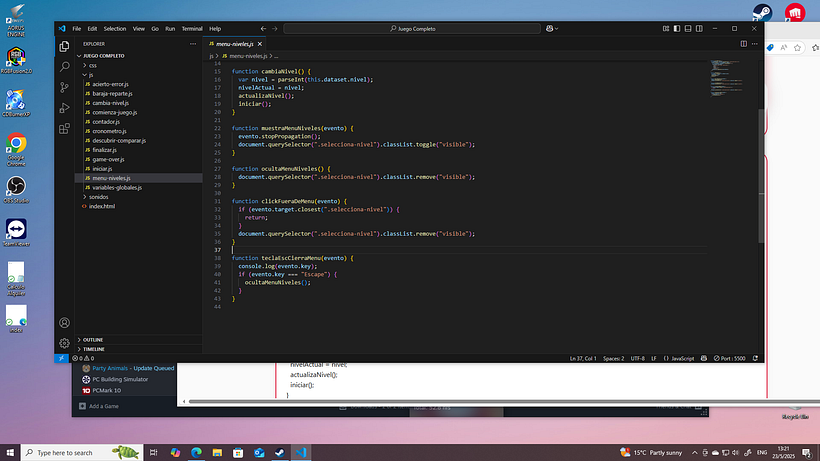
Task: Click the split editor right icon
Action: point(743,44)
